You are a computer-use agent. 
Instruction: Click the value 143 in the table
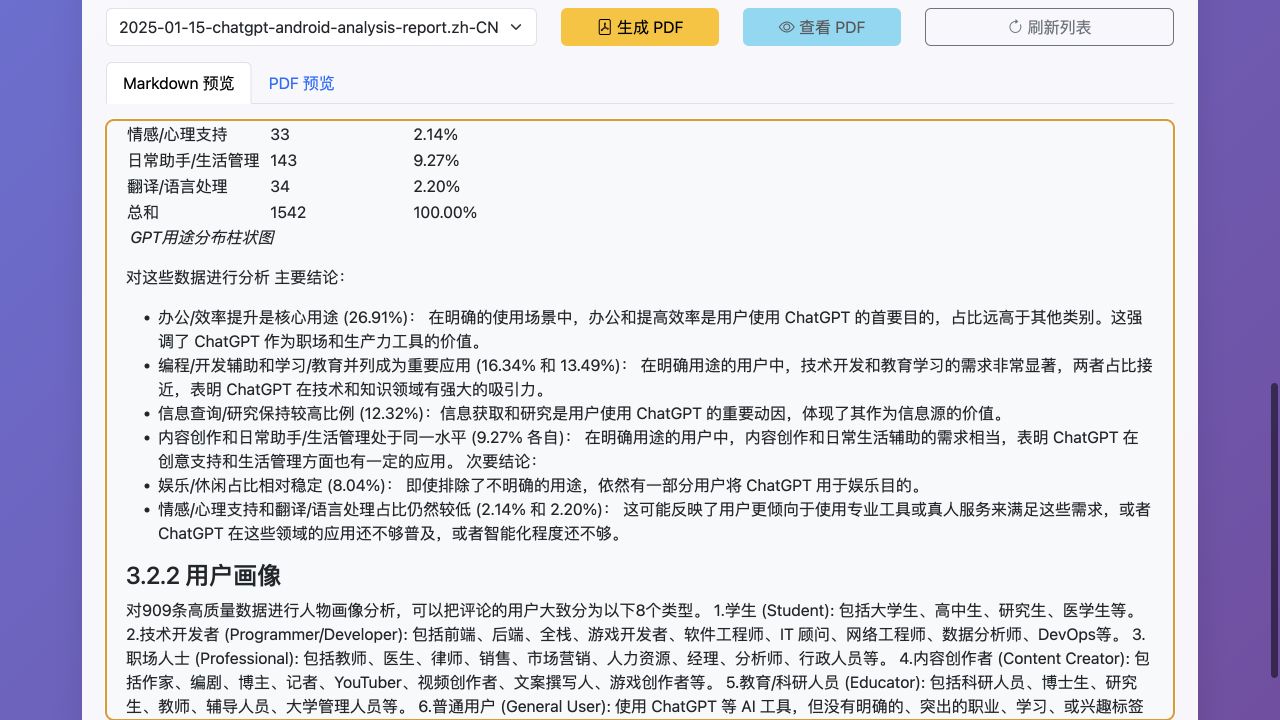point(283,160)
